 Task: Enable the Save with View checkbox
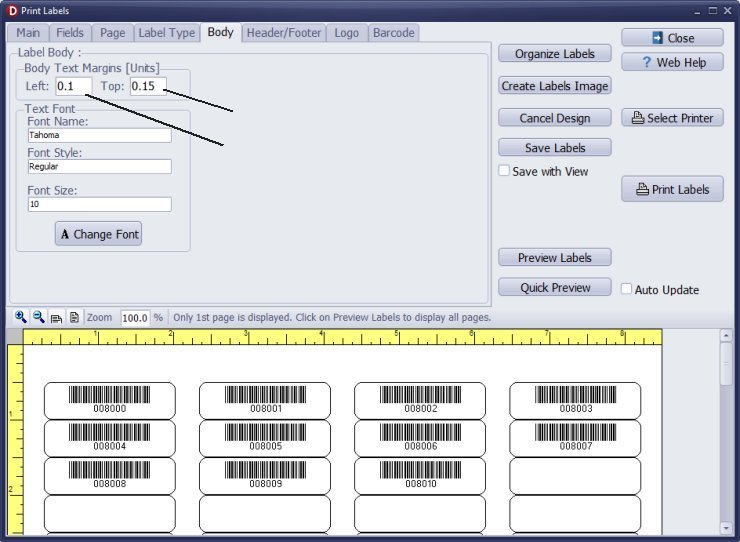pos(504,171)
